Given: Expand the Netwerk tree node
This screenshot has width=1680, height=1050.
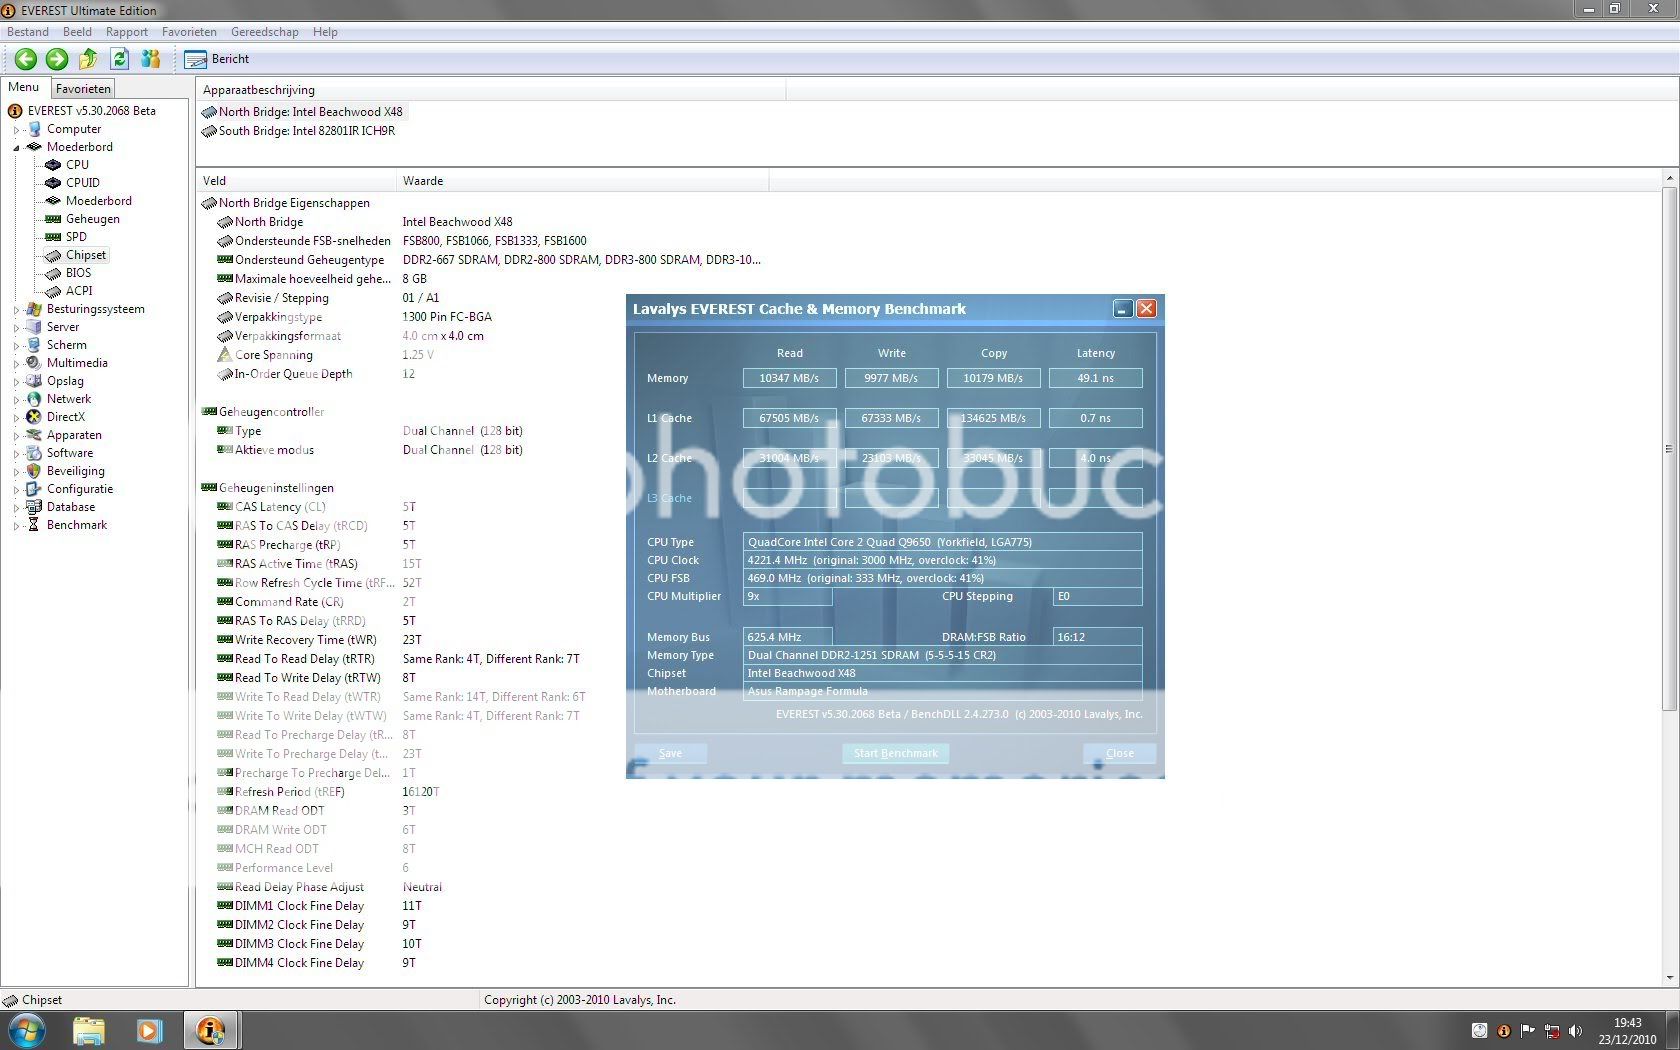Looking at the screenshot, I should (x=16, y=400).
